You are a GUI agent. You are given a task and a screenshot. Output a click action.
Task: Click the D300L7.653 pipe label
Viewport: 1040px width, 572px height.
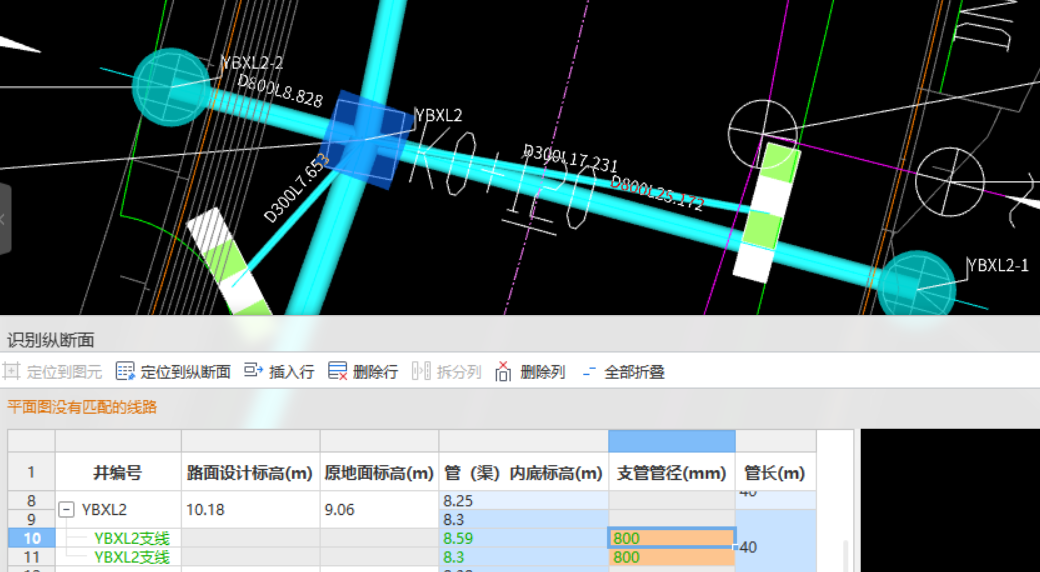296,188
